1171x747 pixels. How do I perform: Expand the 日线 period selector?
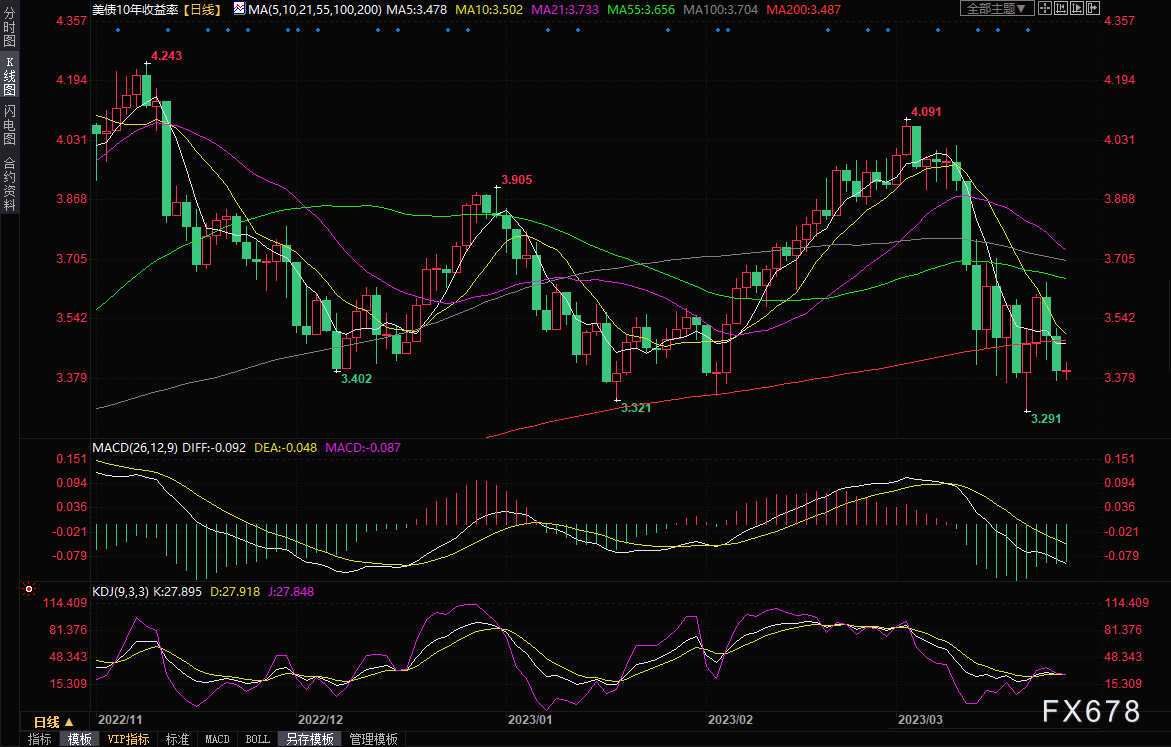click(54, 722)
